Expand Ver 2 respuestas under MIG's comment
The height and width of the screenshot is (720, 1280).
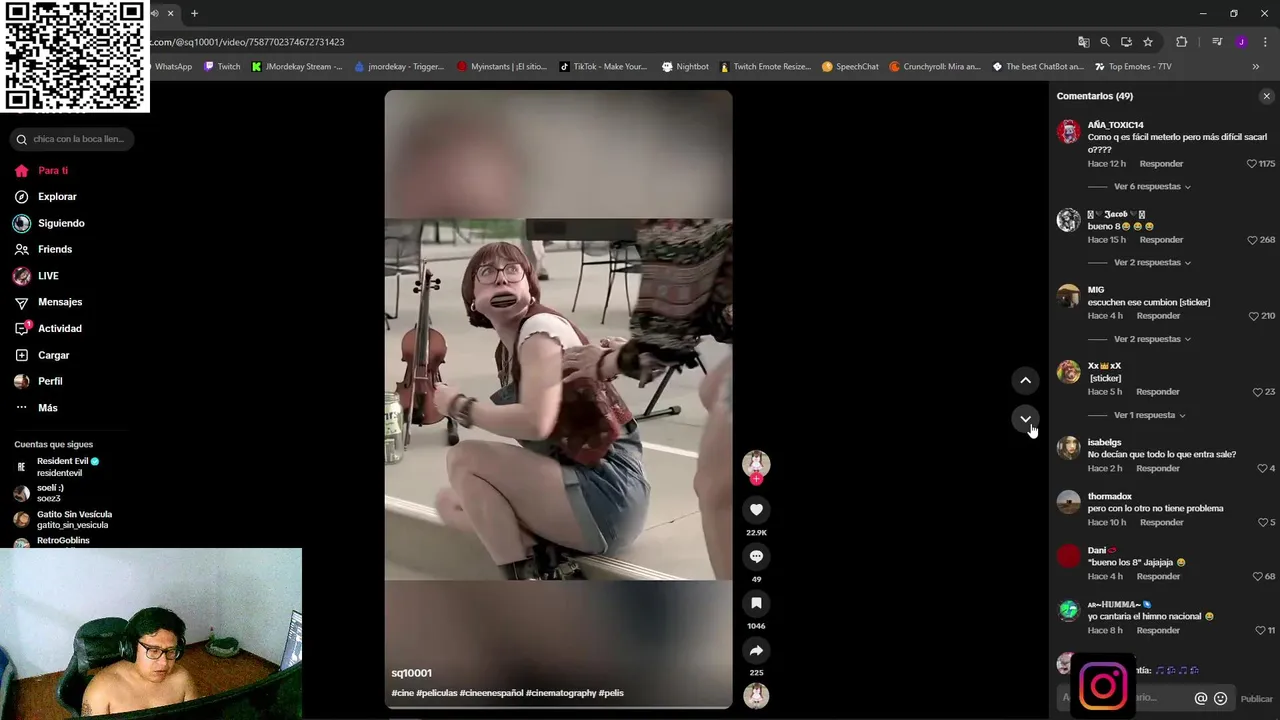1152,339
